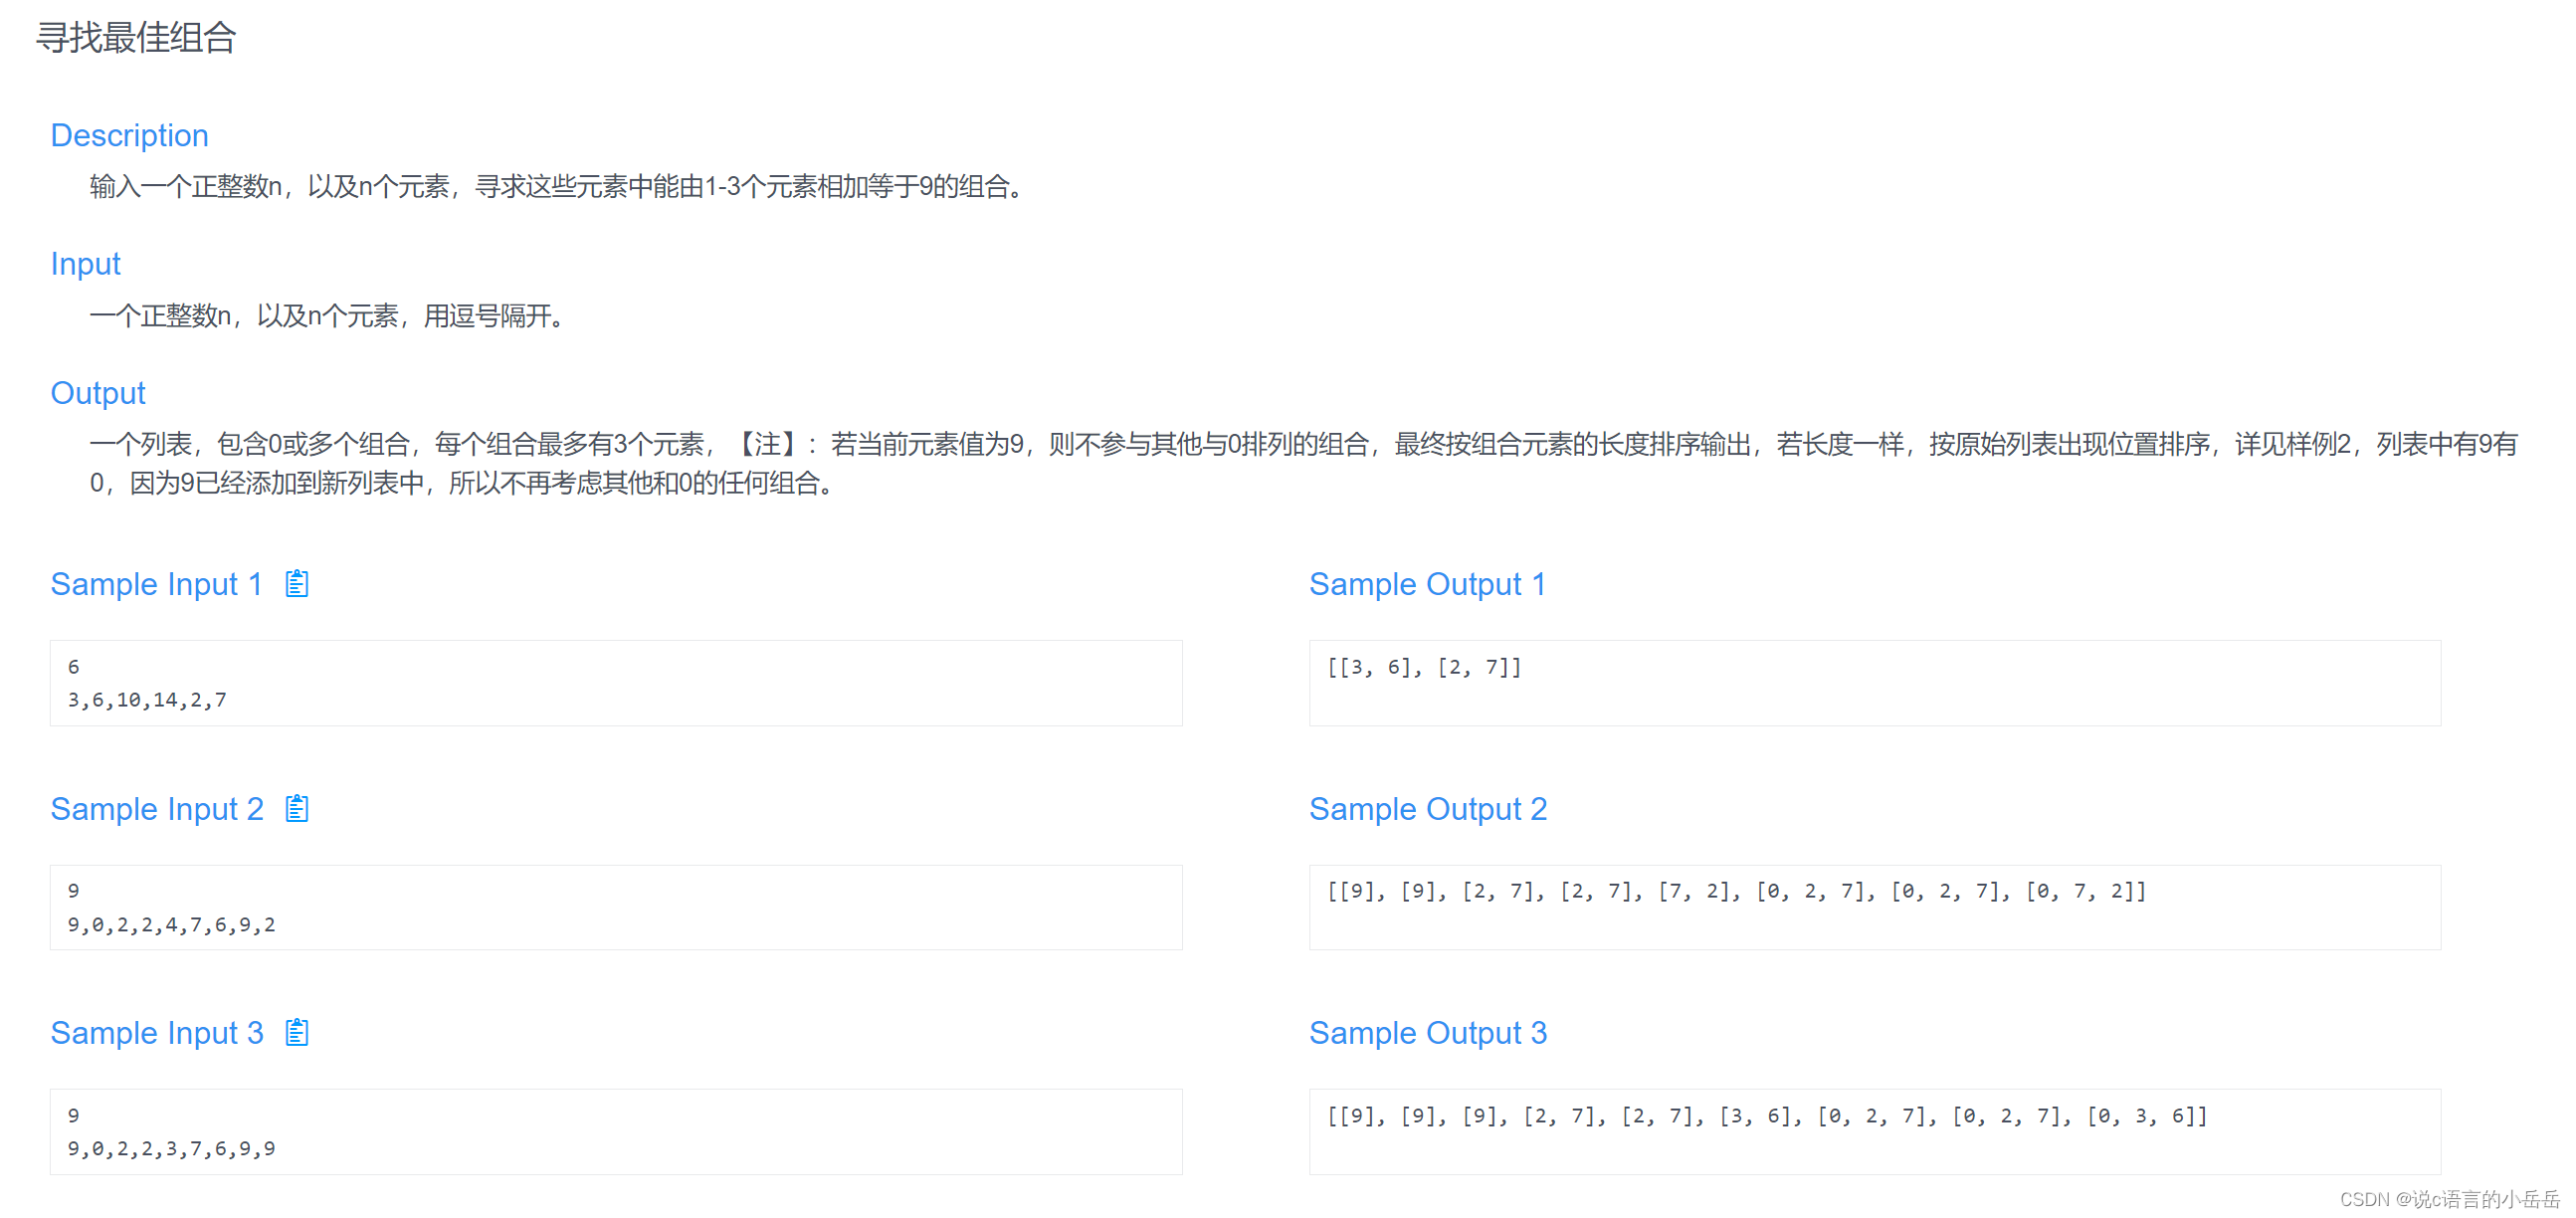This screenshot has width=2576, height=1218.
Task: Click the Description heading
Action: pyautogui.click(x=130, y=135)
